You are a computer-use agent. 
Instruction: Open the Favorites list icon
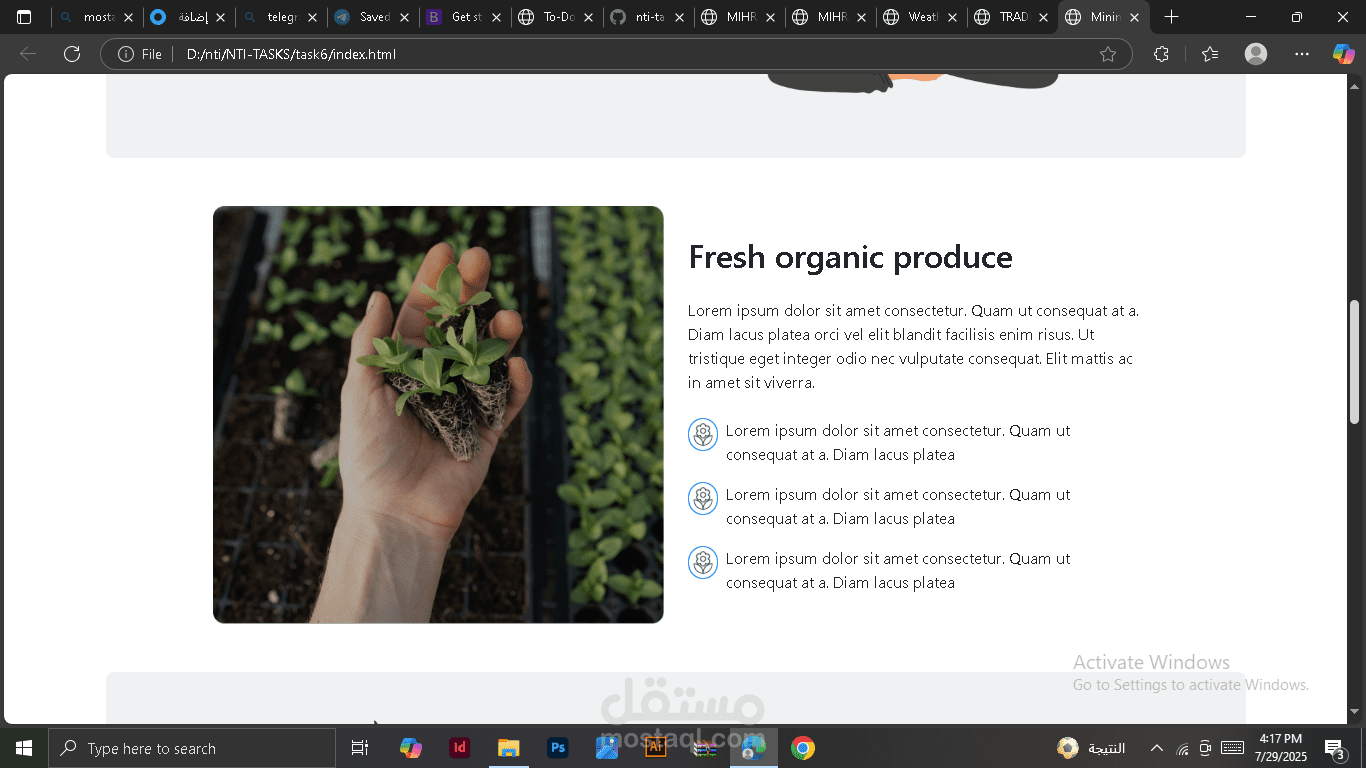click(x=1210, y=54)
